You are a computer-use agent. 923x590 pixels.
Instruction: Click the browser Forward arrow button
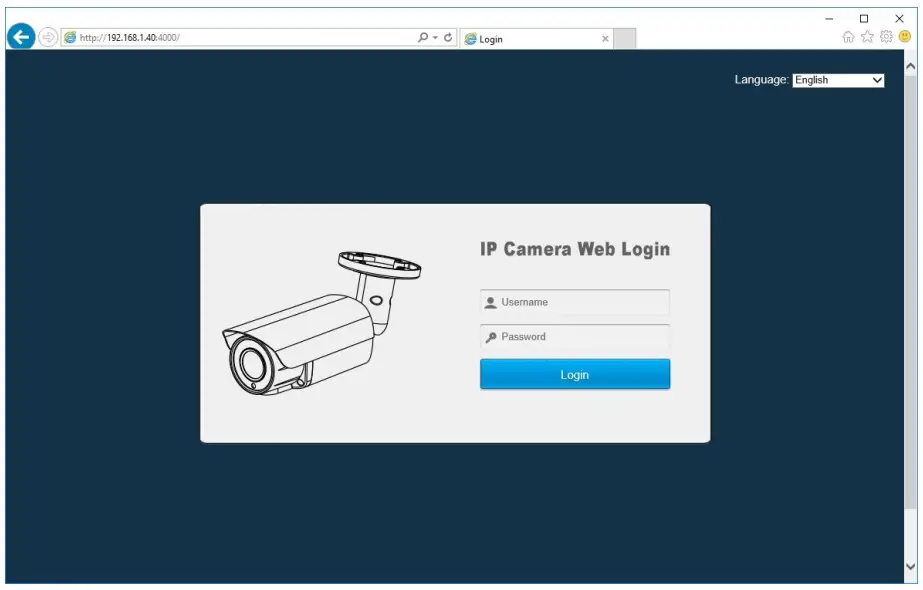click(48, 37)
